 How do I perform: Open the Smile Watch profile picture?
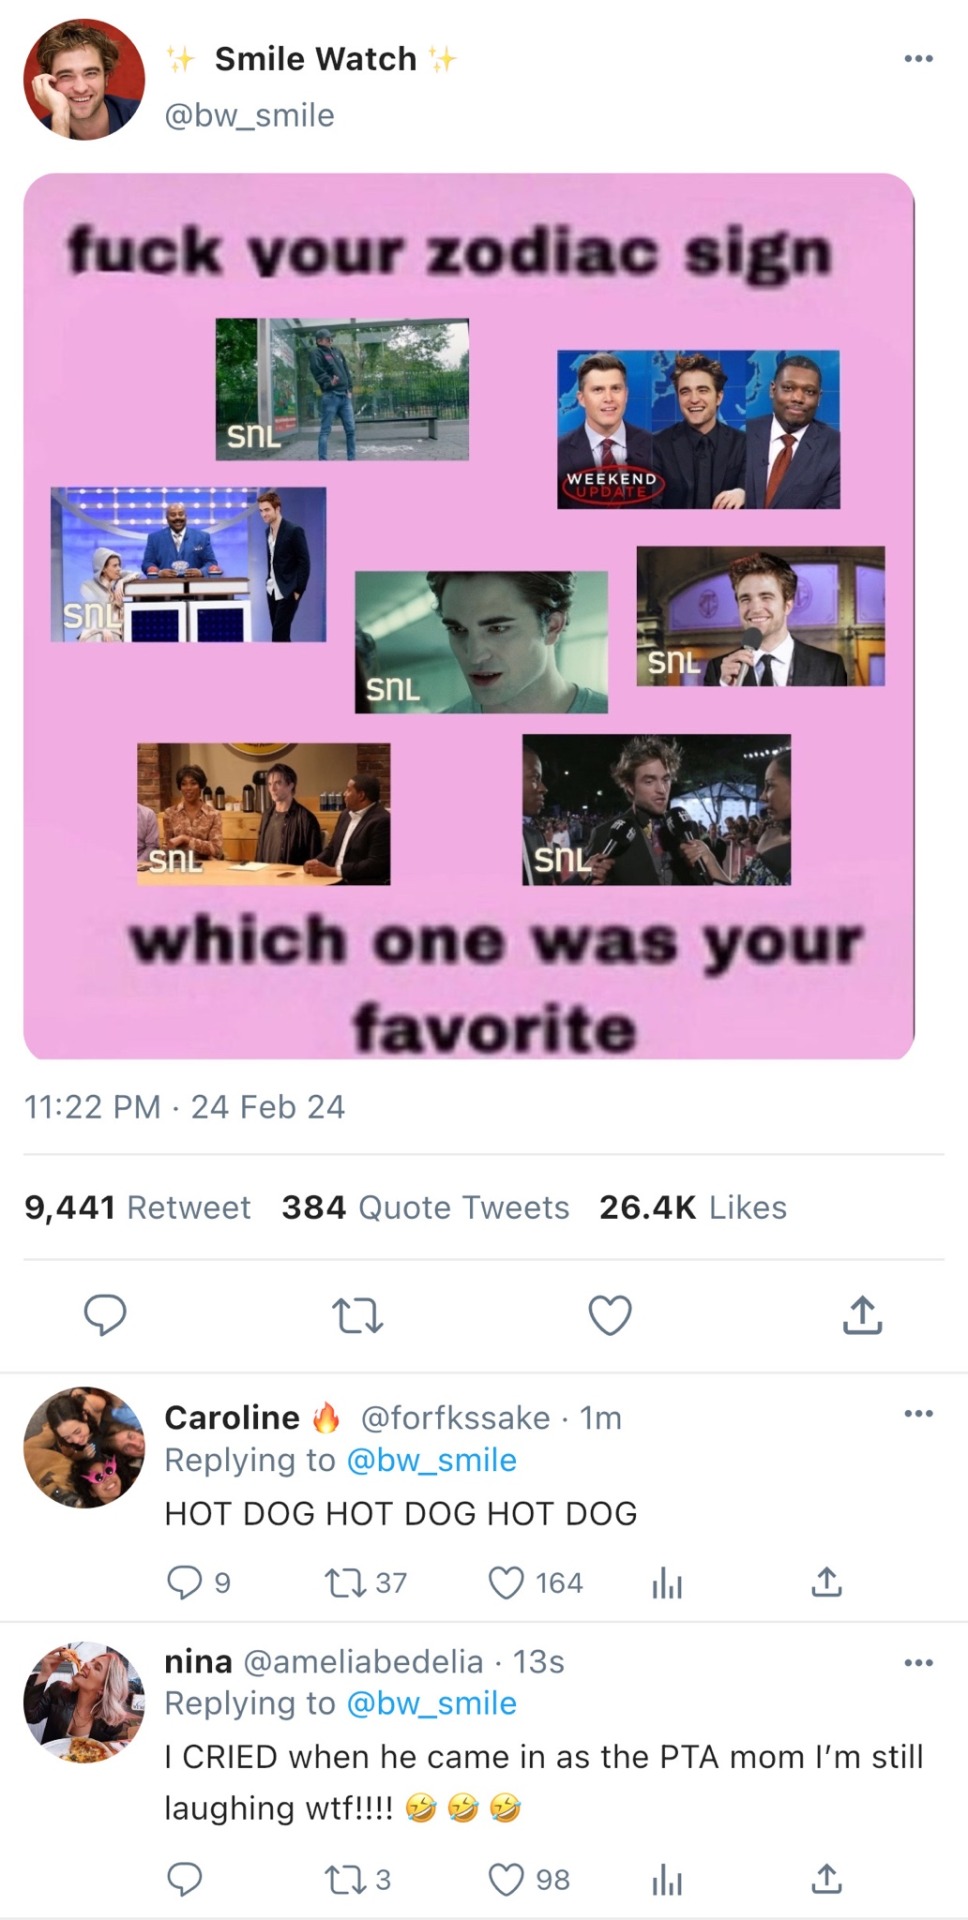[x=84, y=79]
